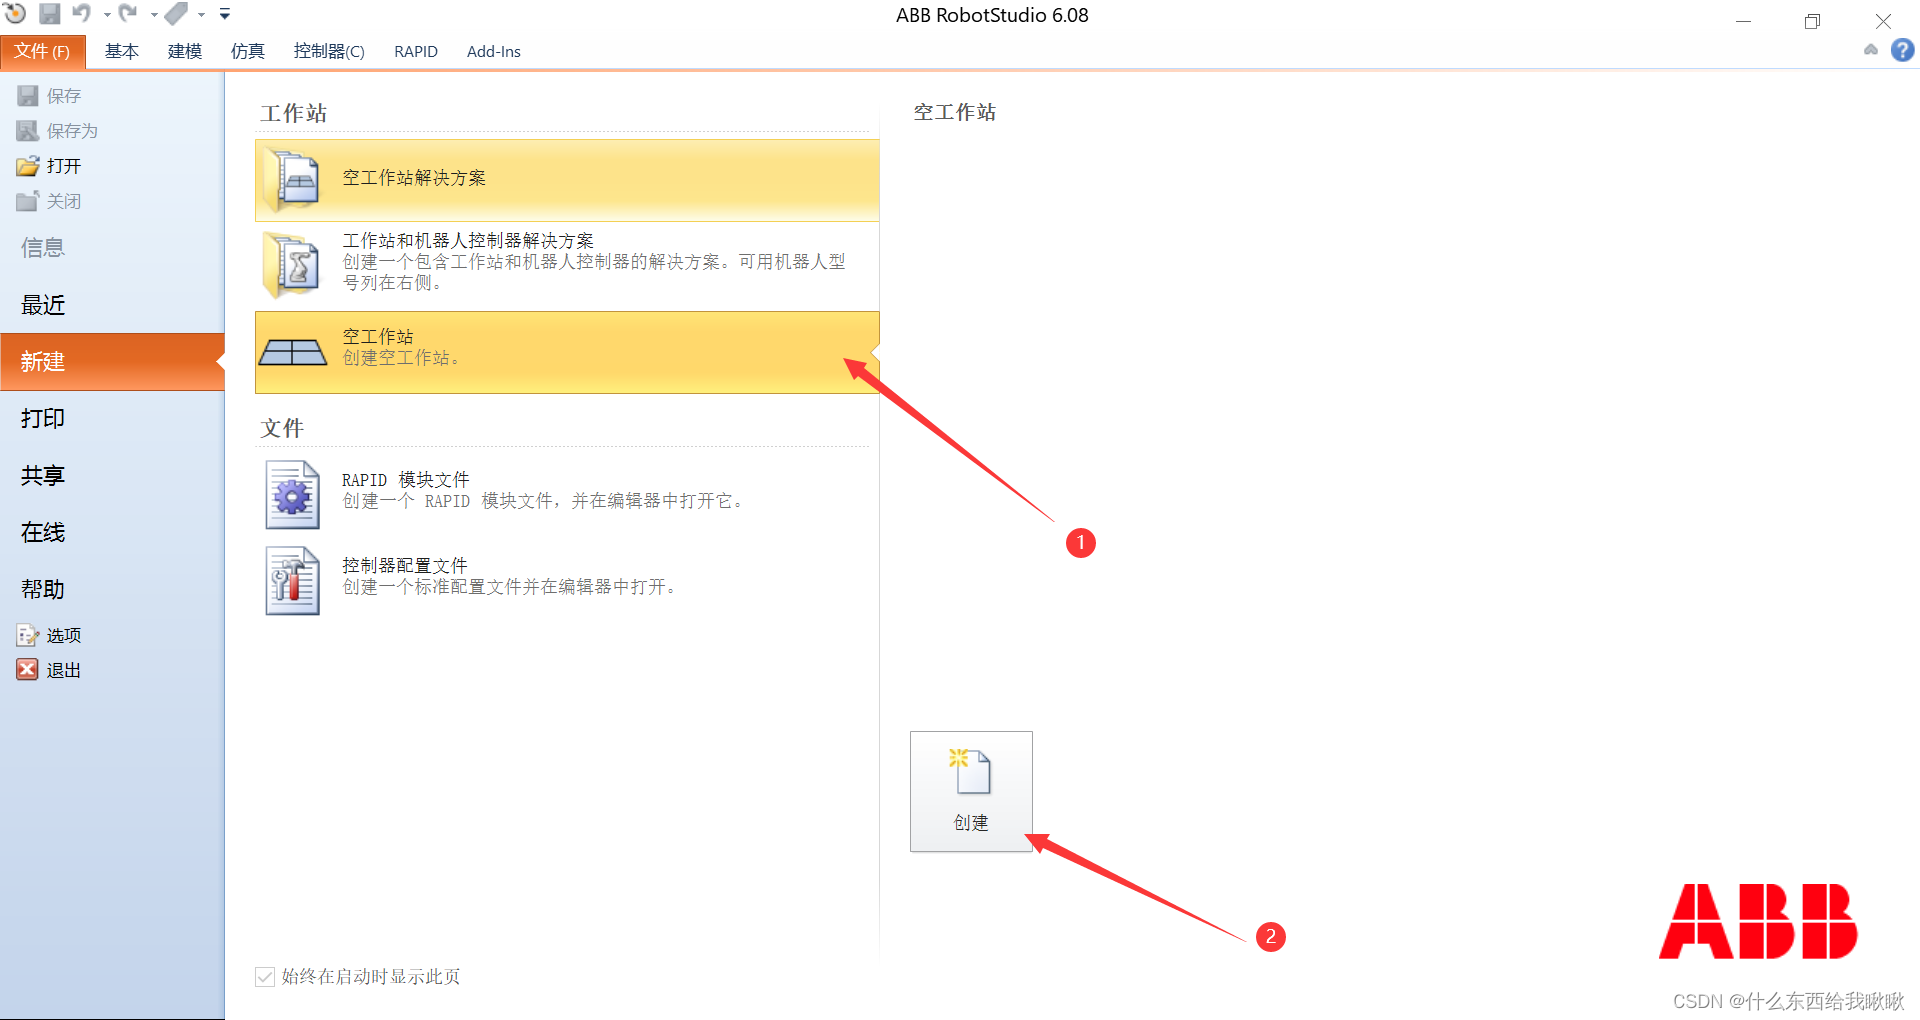
Task: Select 工作站和机器人控制器解决方案 template row
Action: [x=567, y=265]
